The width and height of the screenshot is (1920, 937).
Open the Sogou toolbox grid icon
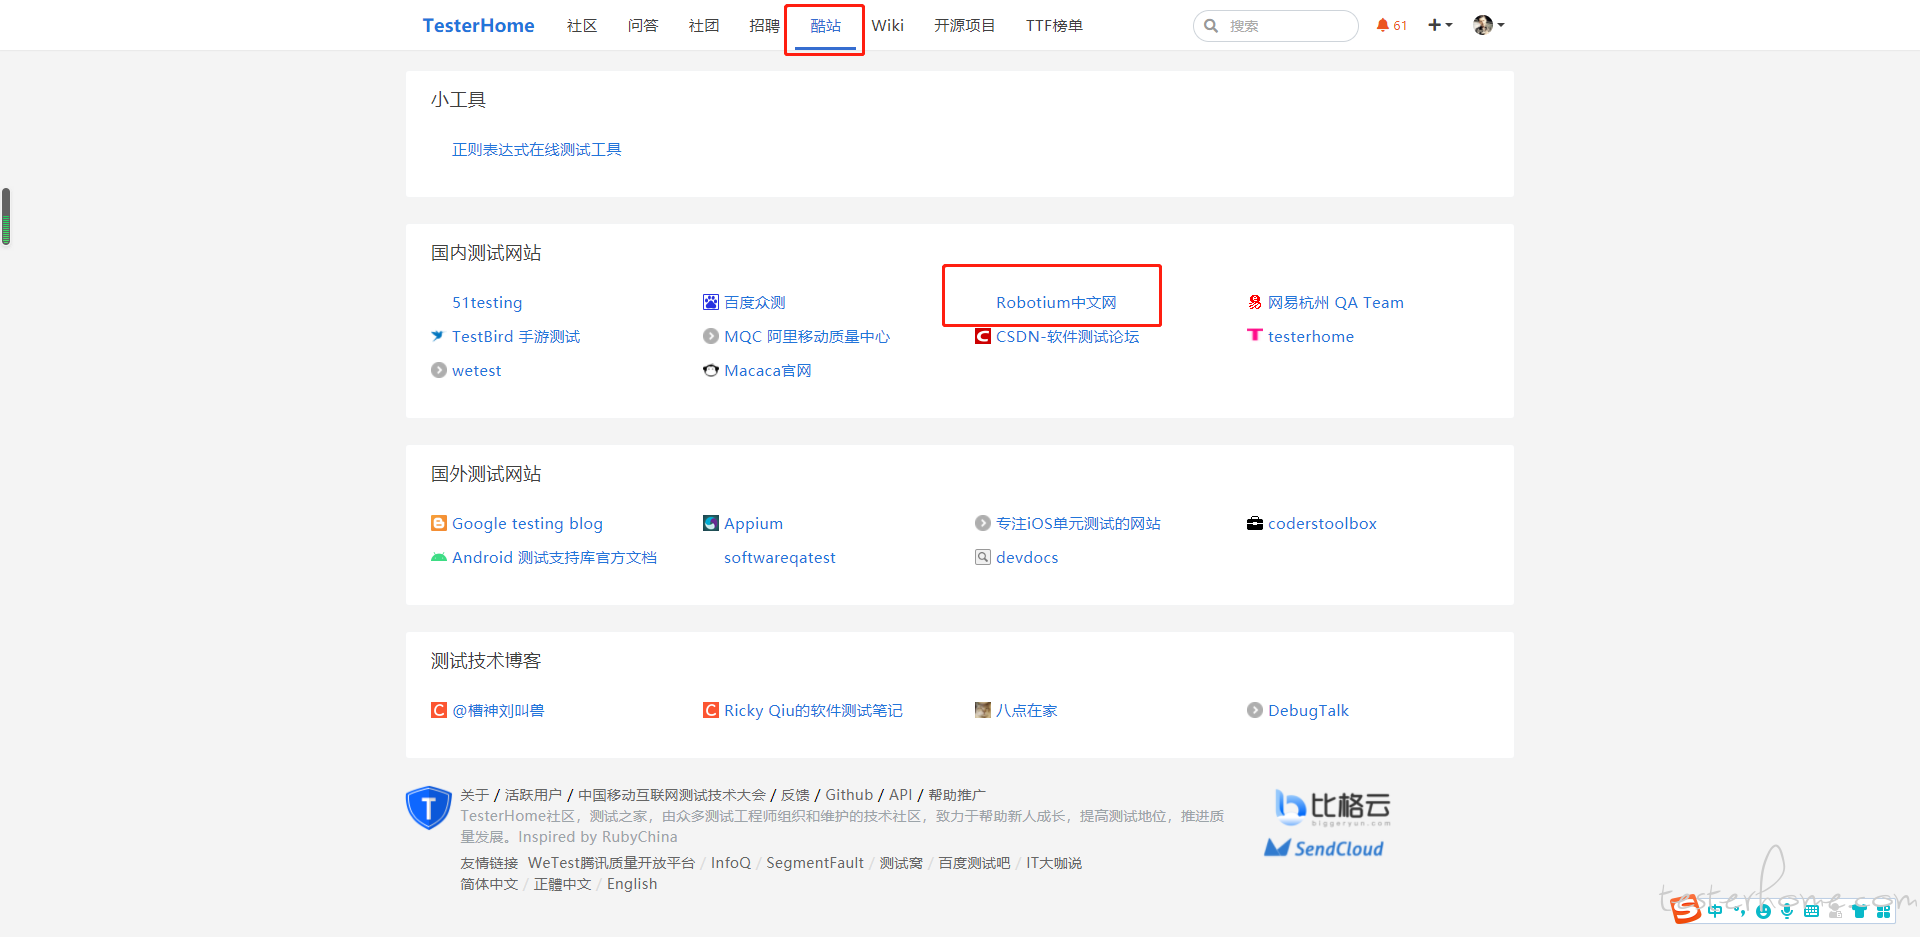pyautogui.click(x=1883, y=911)
